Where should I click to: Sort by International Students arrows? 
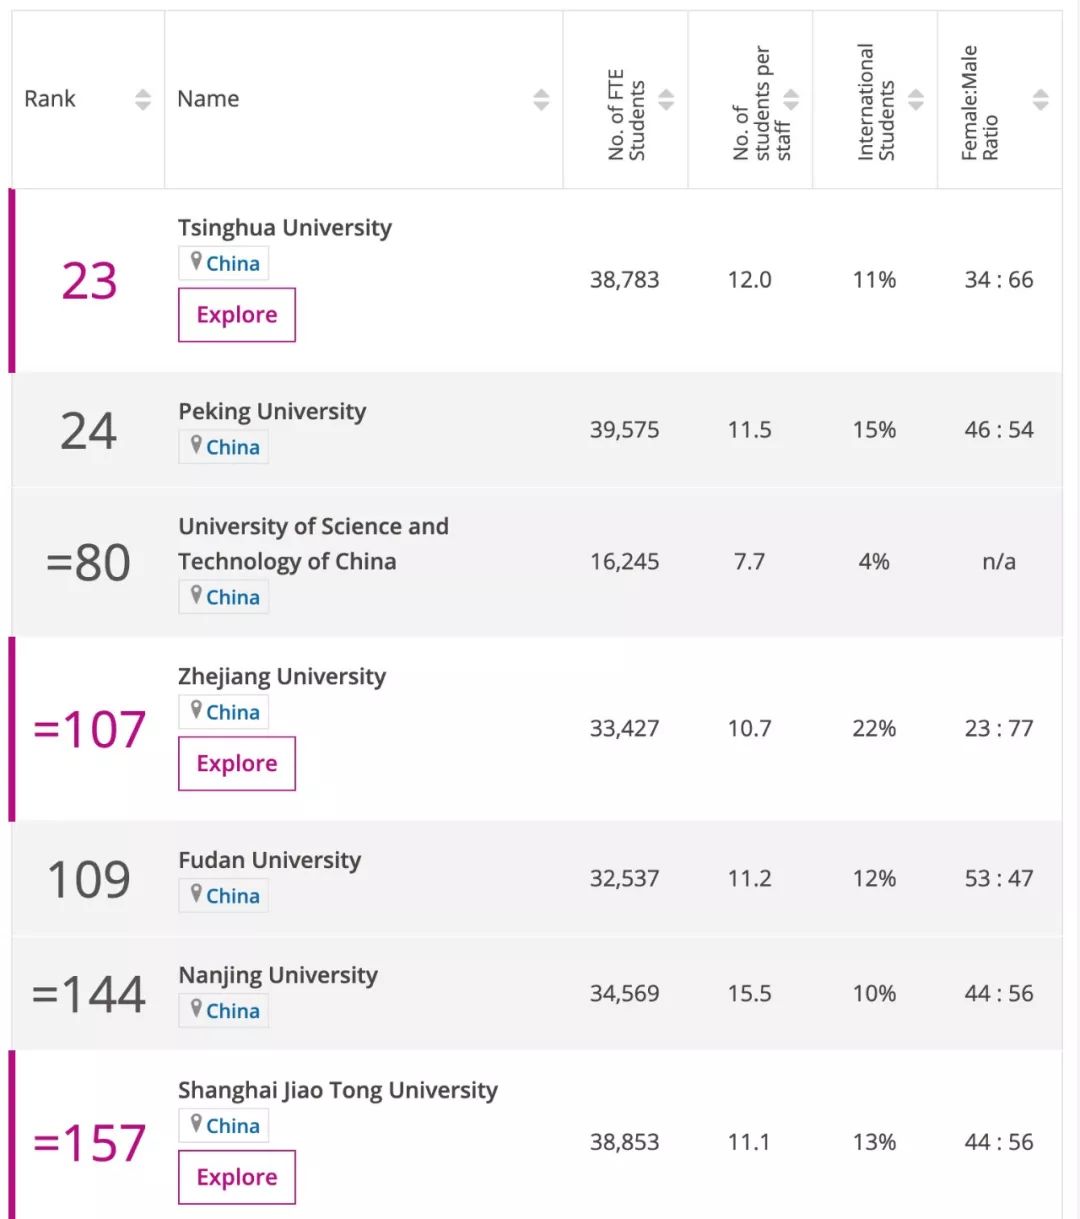pos(916,99)
